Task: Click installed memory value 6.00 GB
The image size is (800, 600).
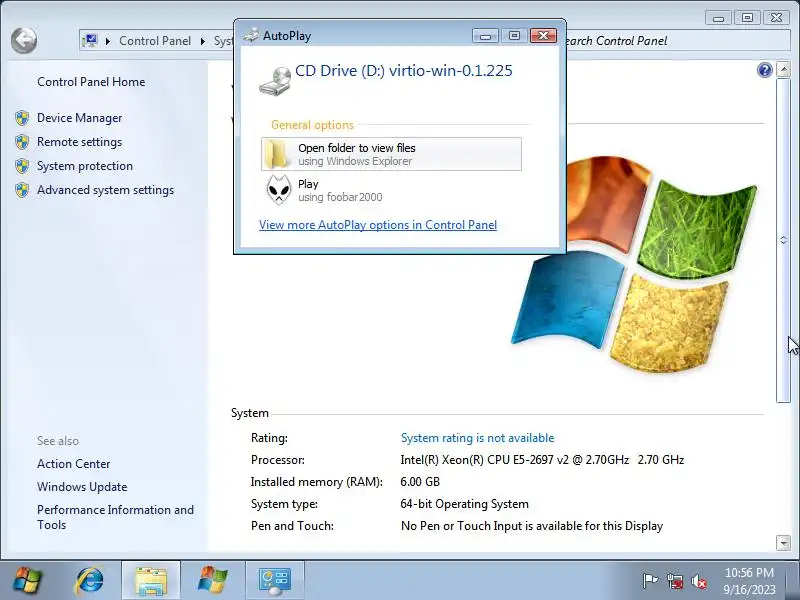Action: pos(420,482)
